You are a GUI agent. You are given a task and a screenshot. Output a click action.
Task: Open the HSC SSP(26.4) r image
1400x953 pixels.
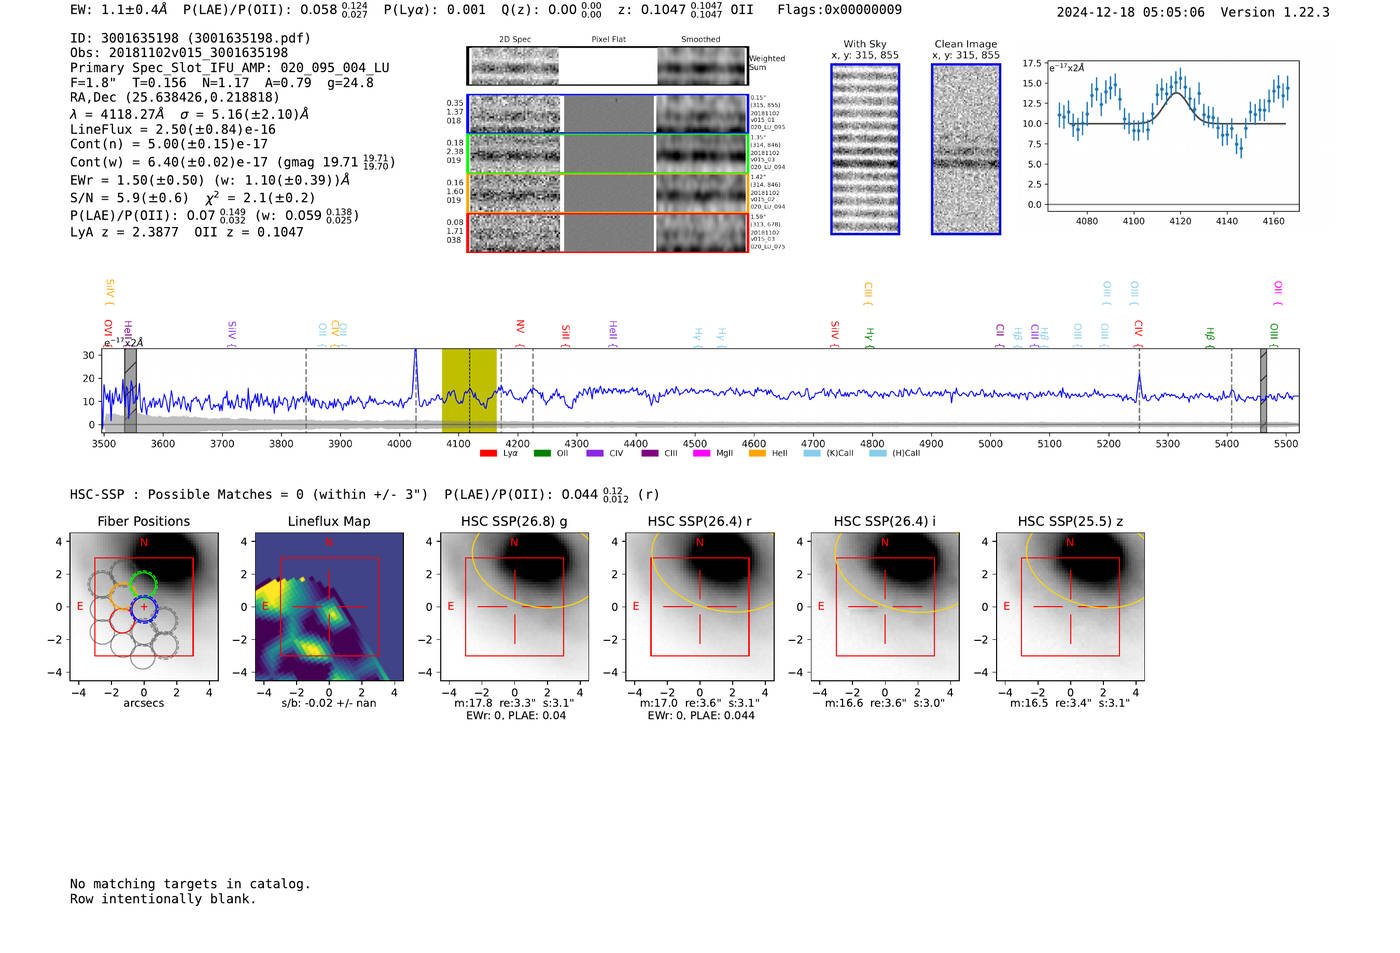coord(700,607)
